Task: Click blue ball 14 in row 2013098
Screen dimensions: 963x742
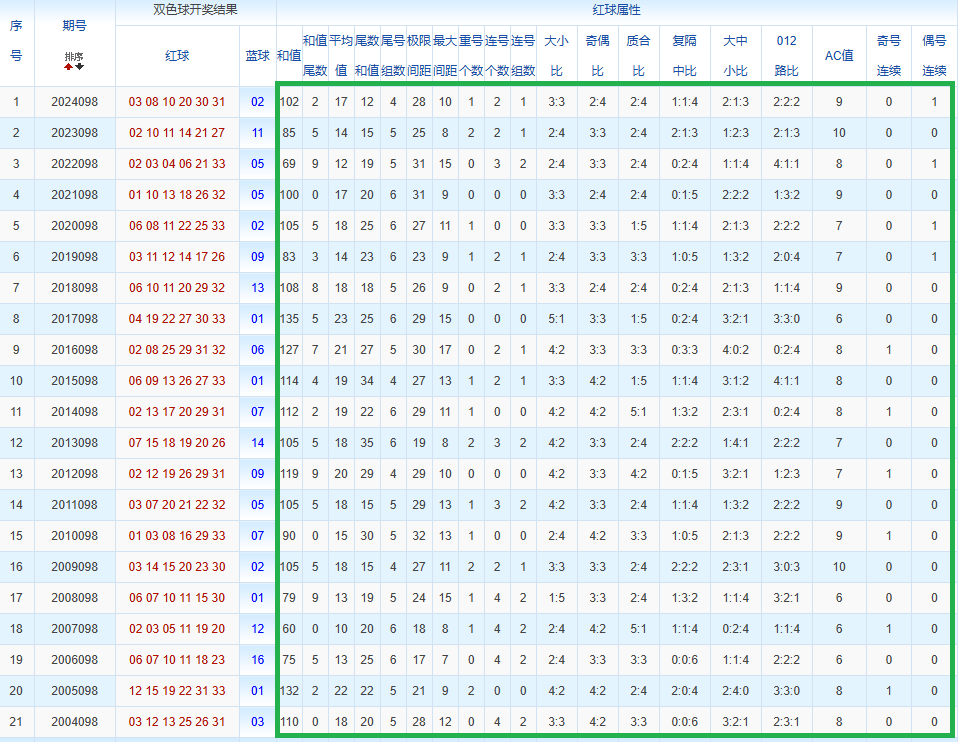Action: [257, 443]
